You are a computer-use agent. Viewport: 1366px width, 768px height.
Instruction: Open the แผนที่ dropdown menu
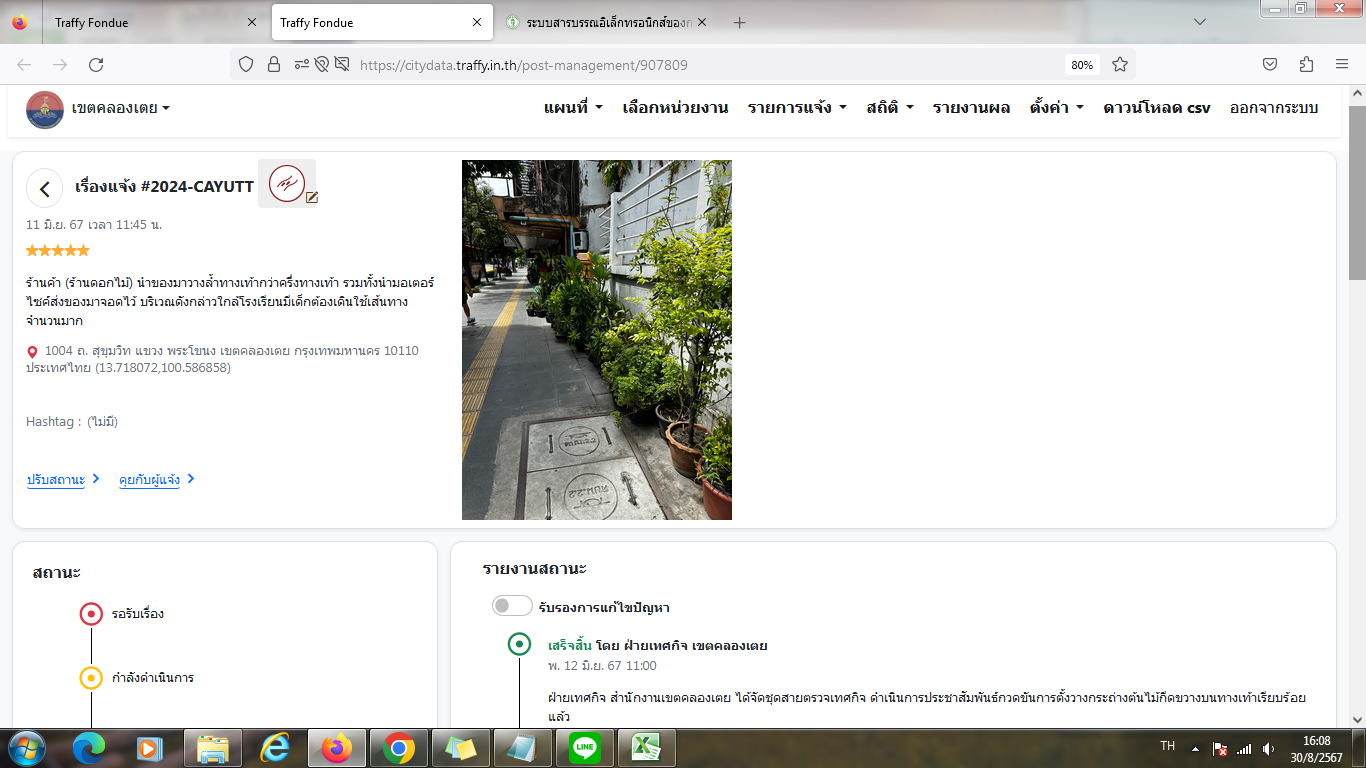[x=572, y=108]
